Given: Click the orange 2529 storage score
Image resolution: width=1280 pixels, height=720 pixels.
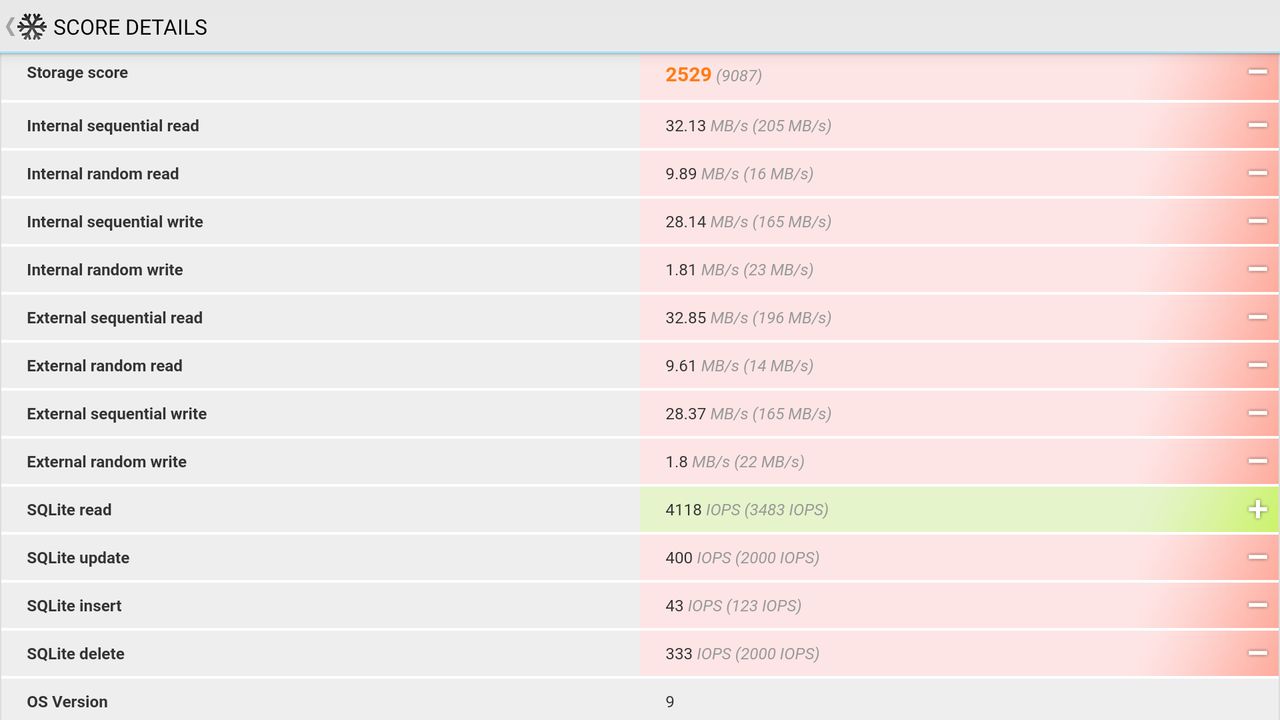Looking at the screenshot, I should click(x=688, y=75).
